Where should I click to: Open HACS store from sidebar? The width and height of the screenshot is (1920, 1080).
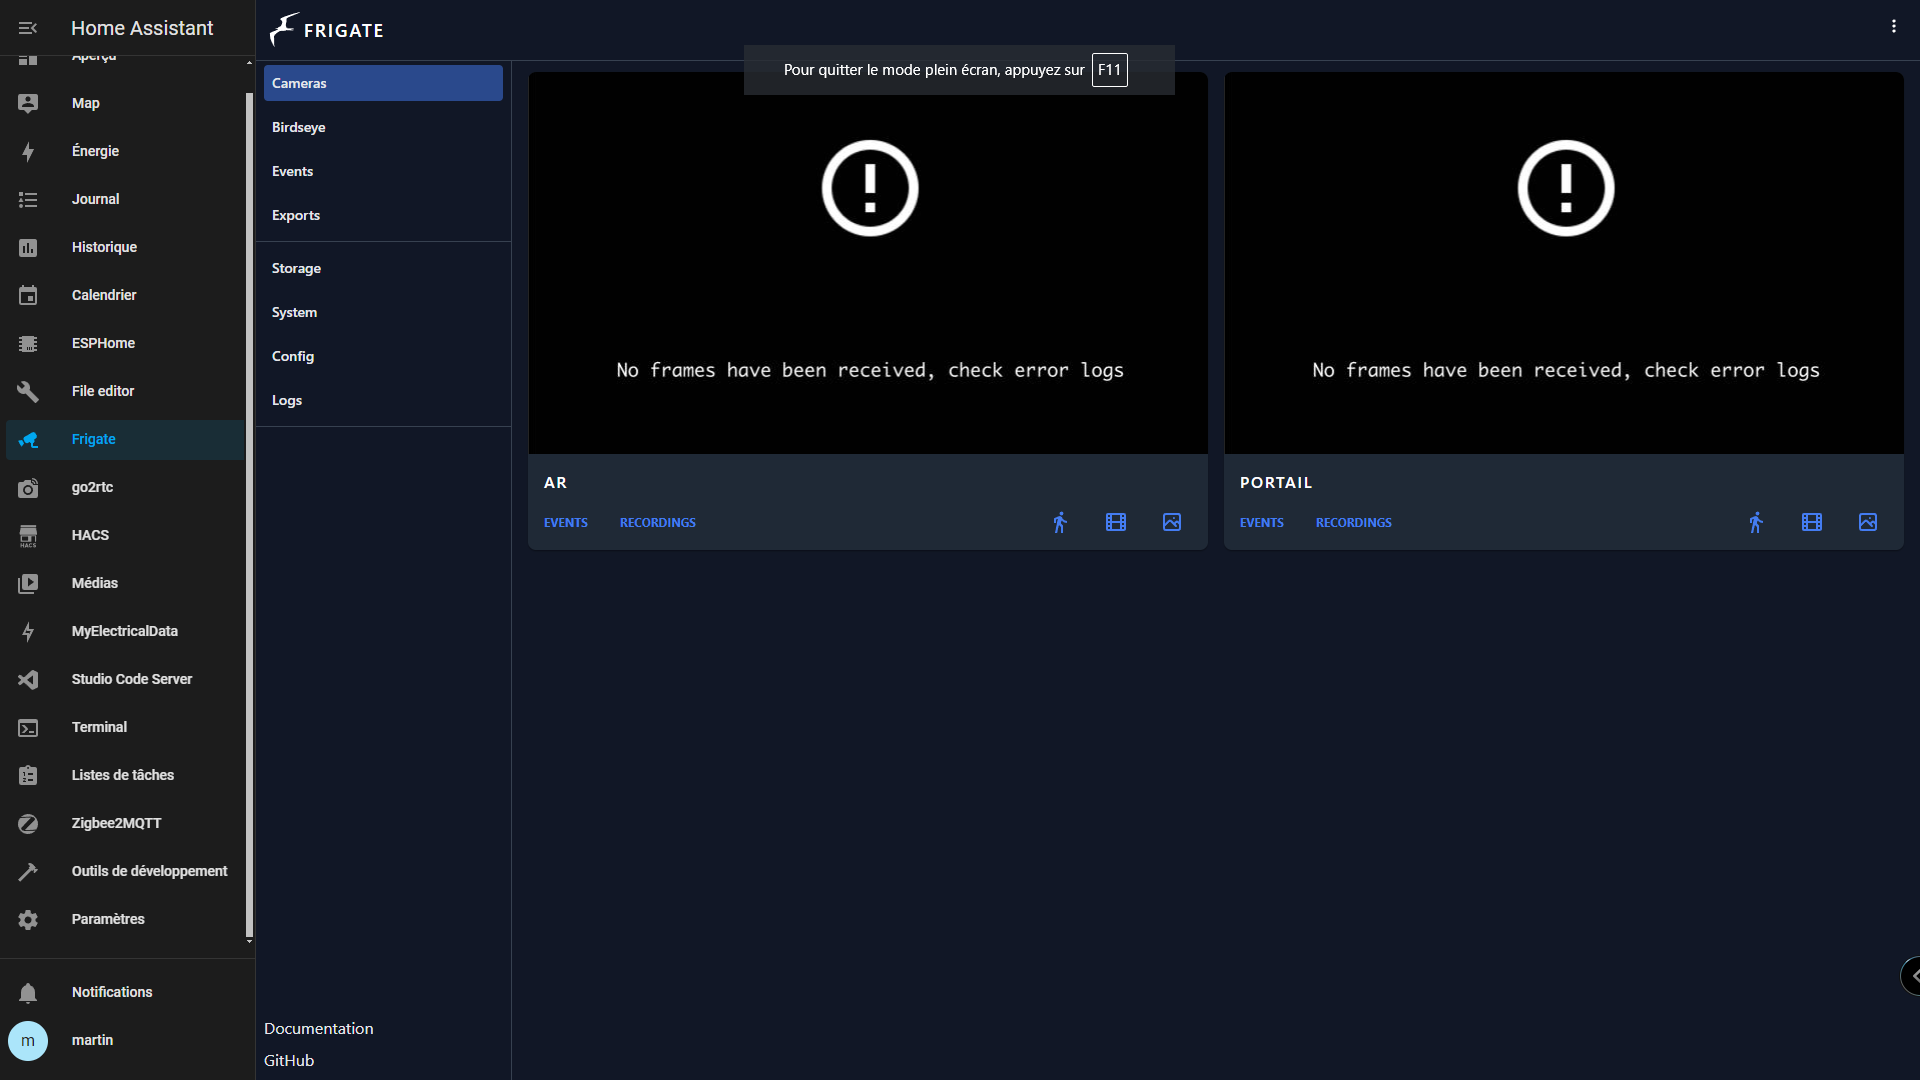coord(90,535)
